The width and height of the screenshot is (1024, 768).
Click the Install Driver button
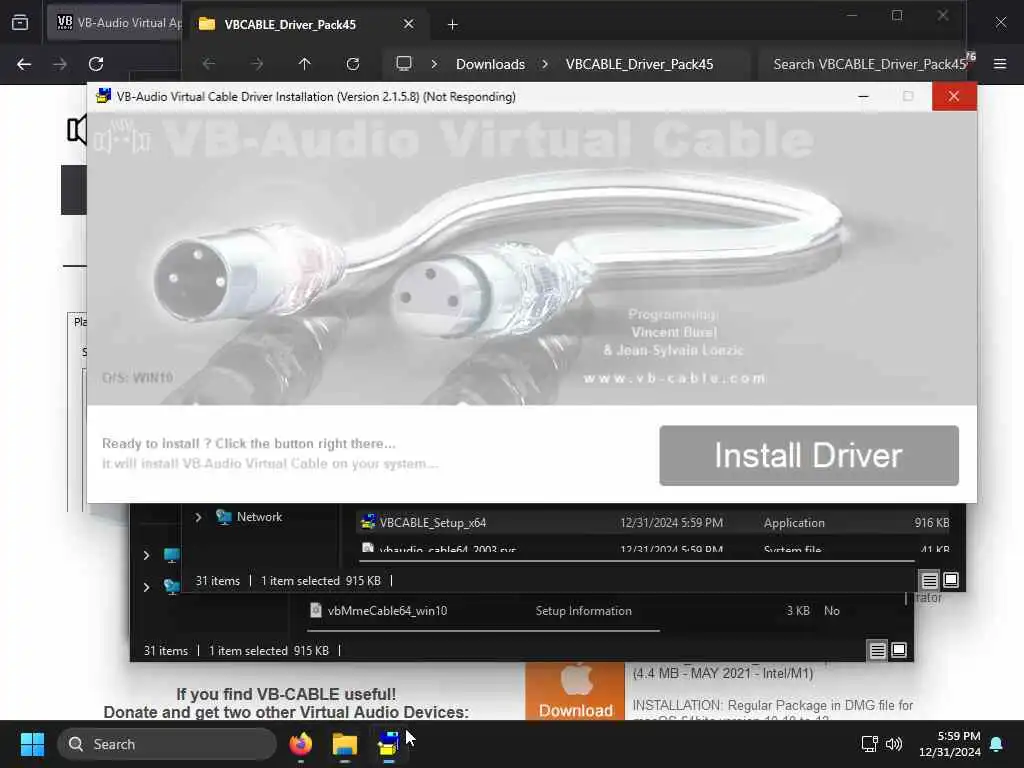point(808,455)
